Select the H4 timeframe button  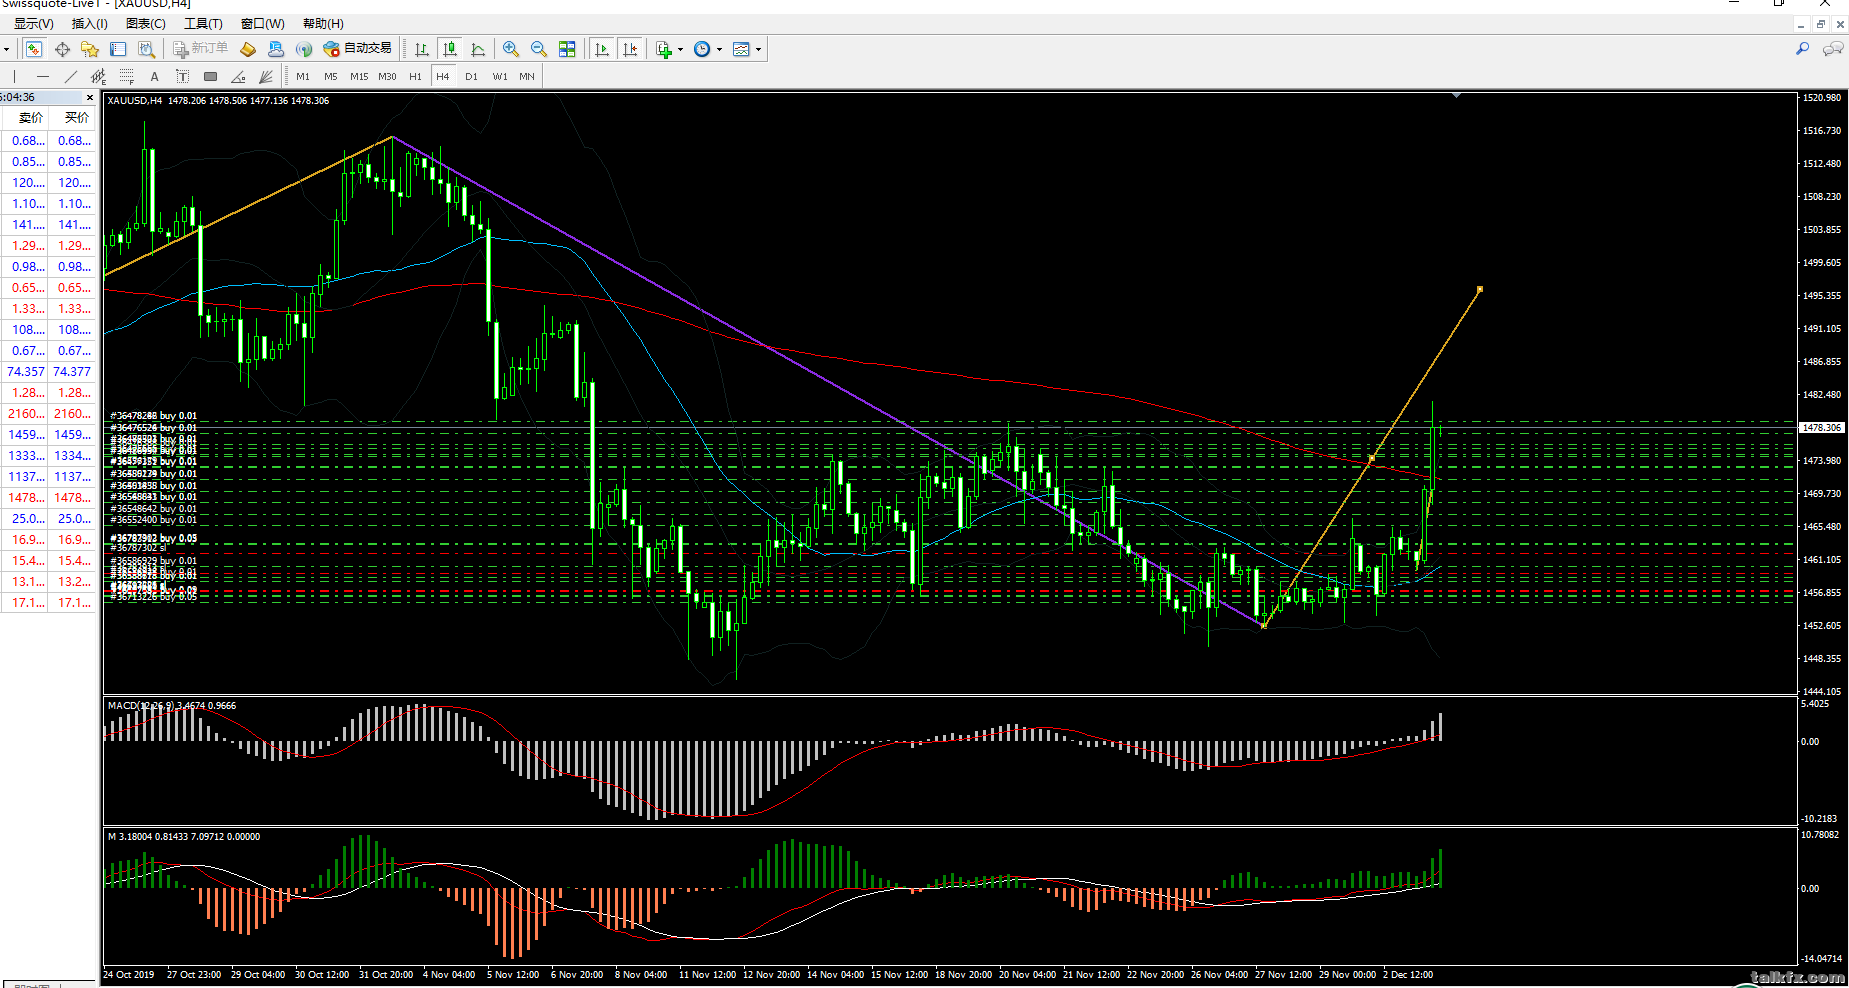pyautogui.click(x=443, y=76)
